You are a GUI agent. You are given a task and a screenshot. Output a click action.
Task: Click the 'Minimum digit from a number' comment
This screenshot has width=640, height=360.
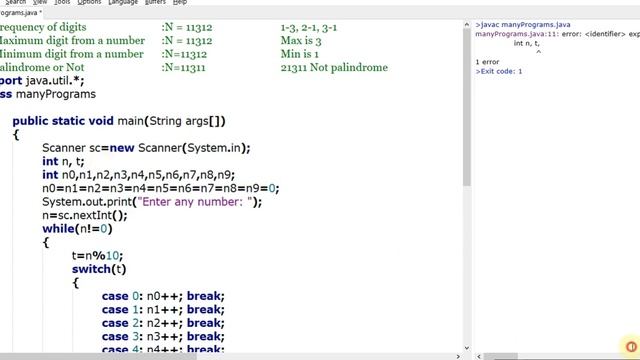pos(71,54)
